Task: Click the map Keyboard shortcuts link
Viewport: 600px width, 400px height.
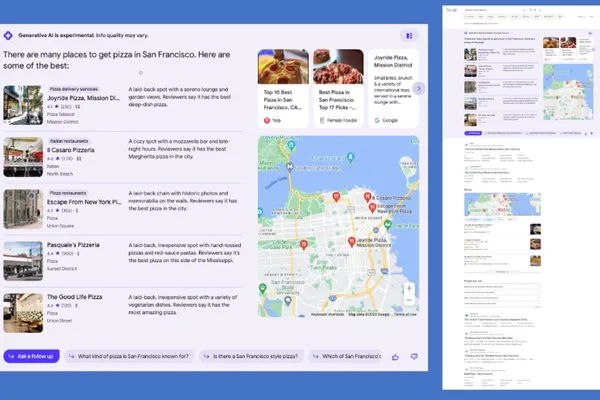Action: [x=328, y=314]
